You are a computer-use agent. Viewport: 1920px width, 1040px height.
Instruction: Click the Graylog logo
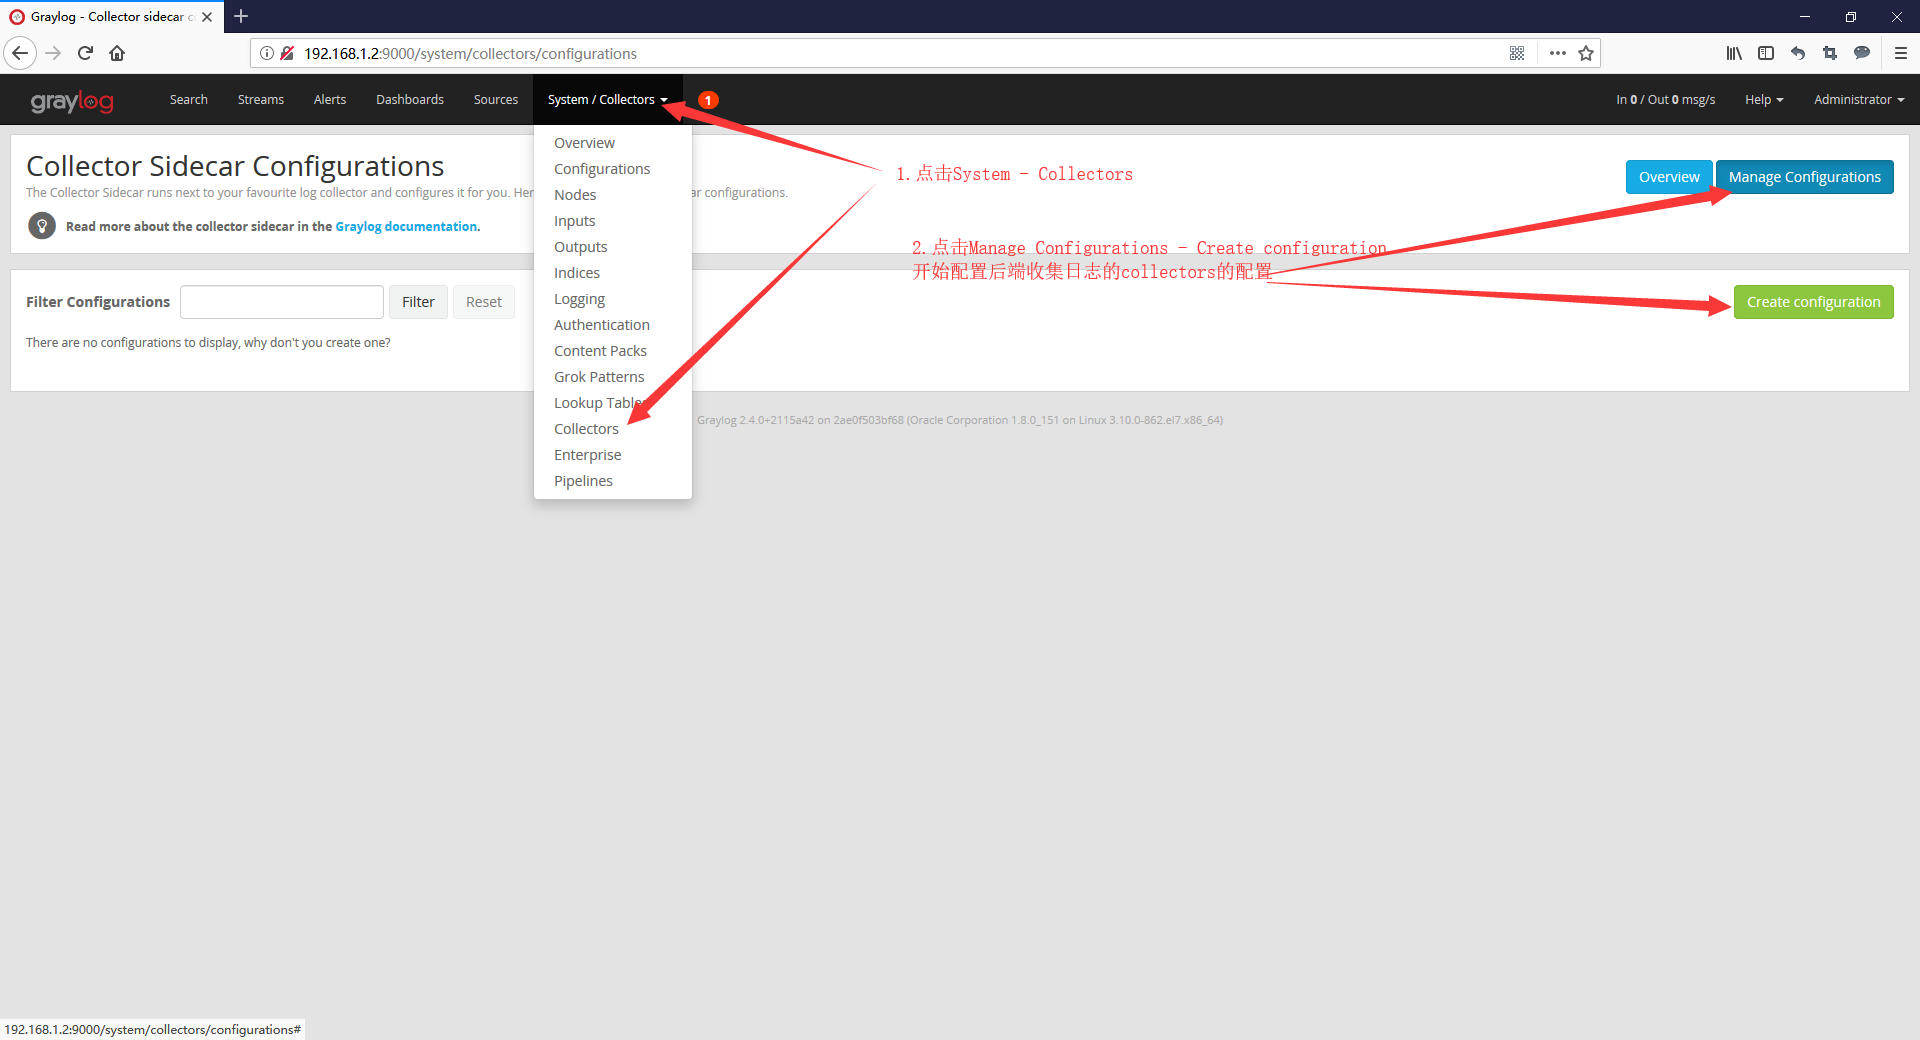pyautogui.click(x=72, y=101)
